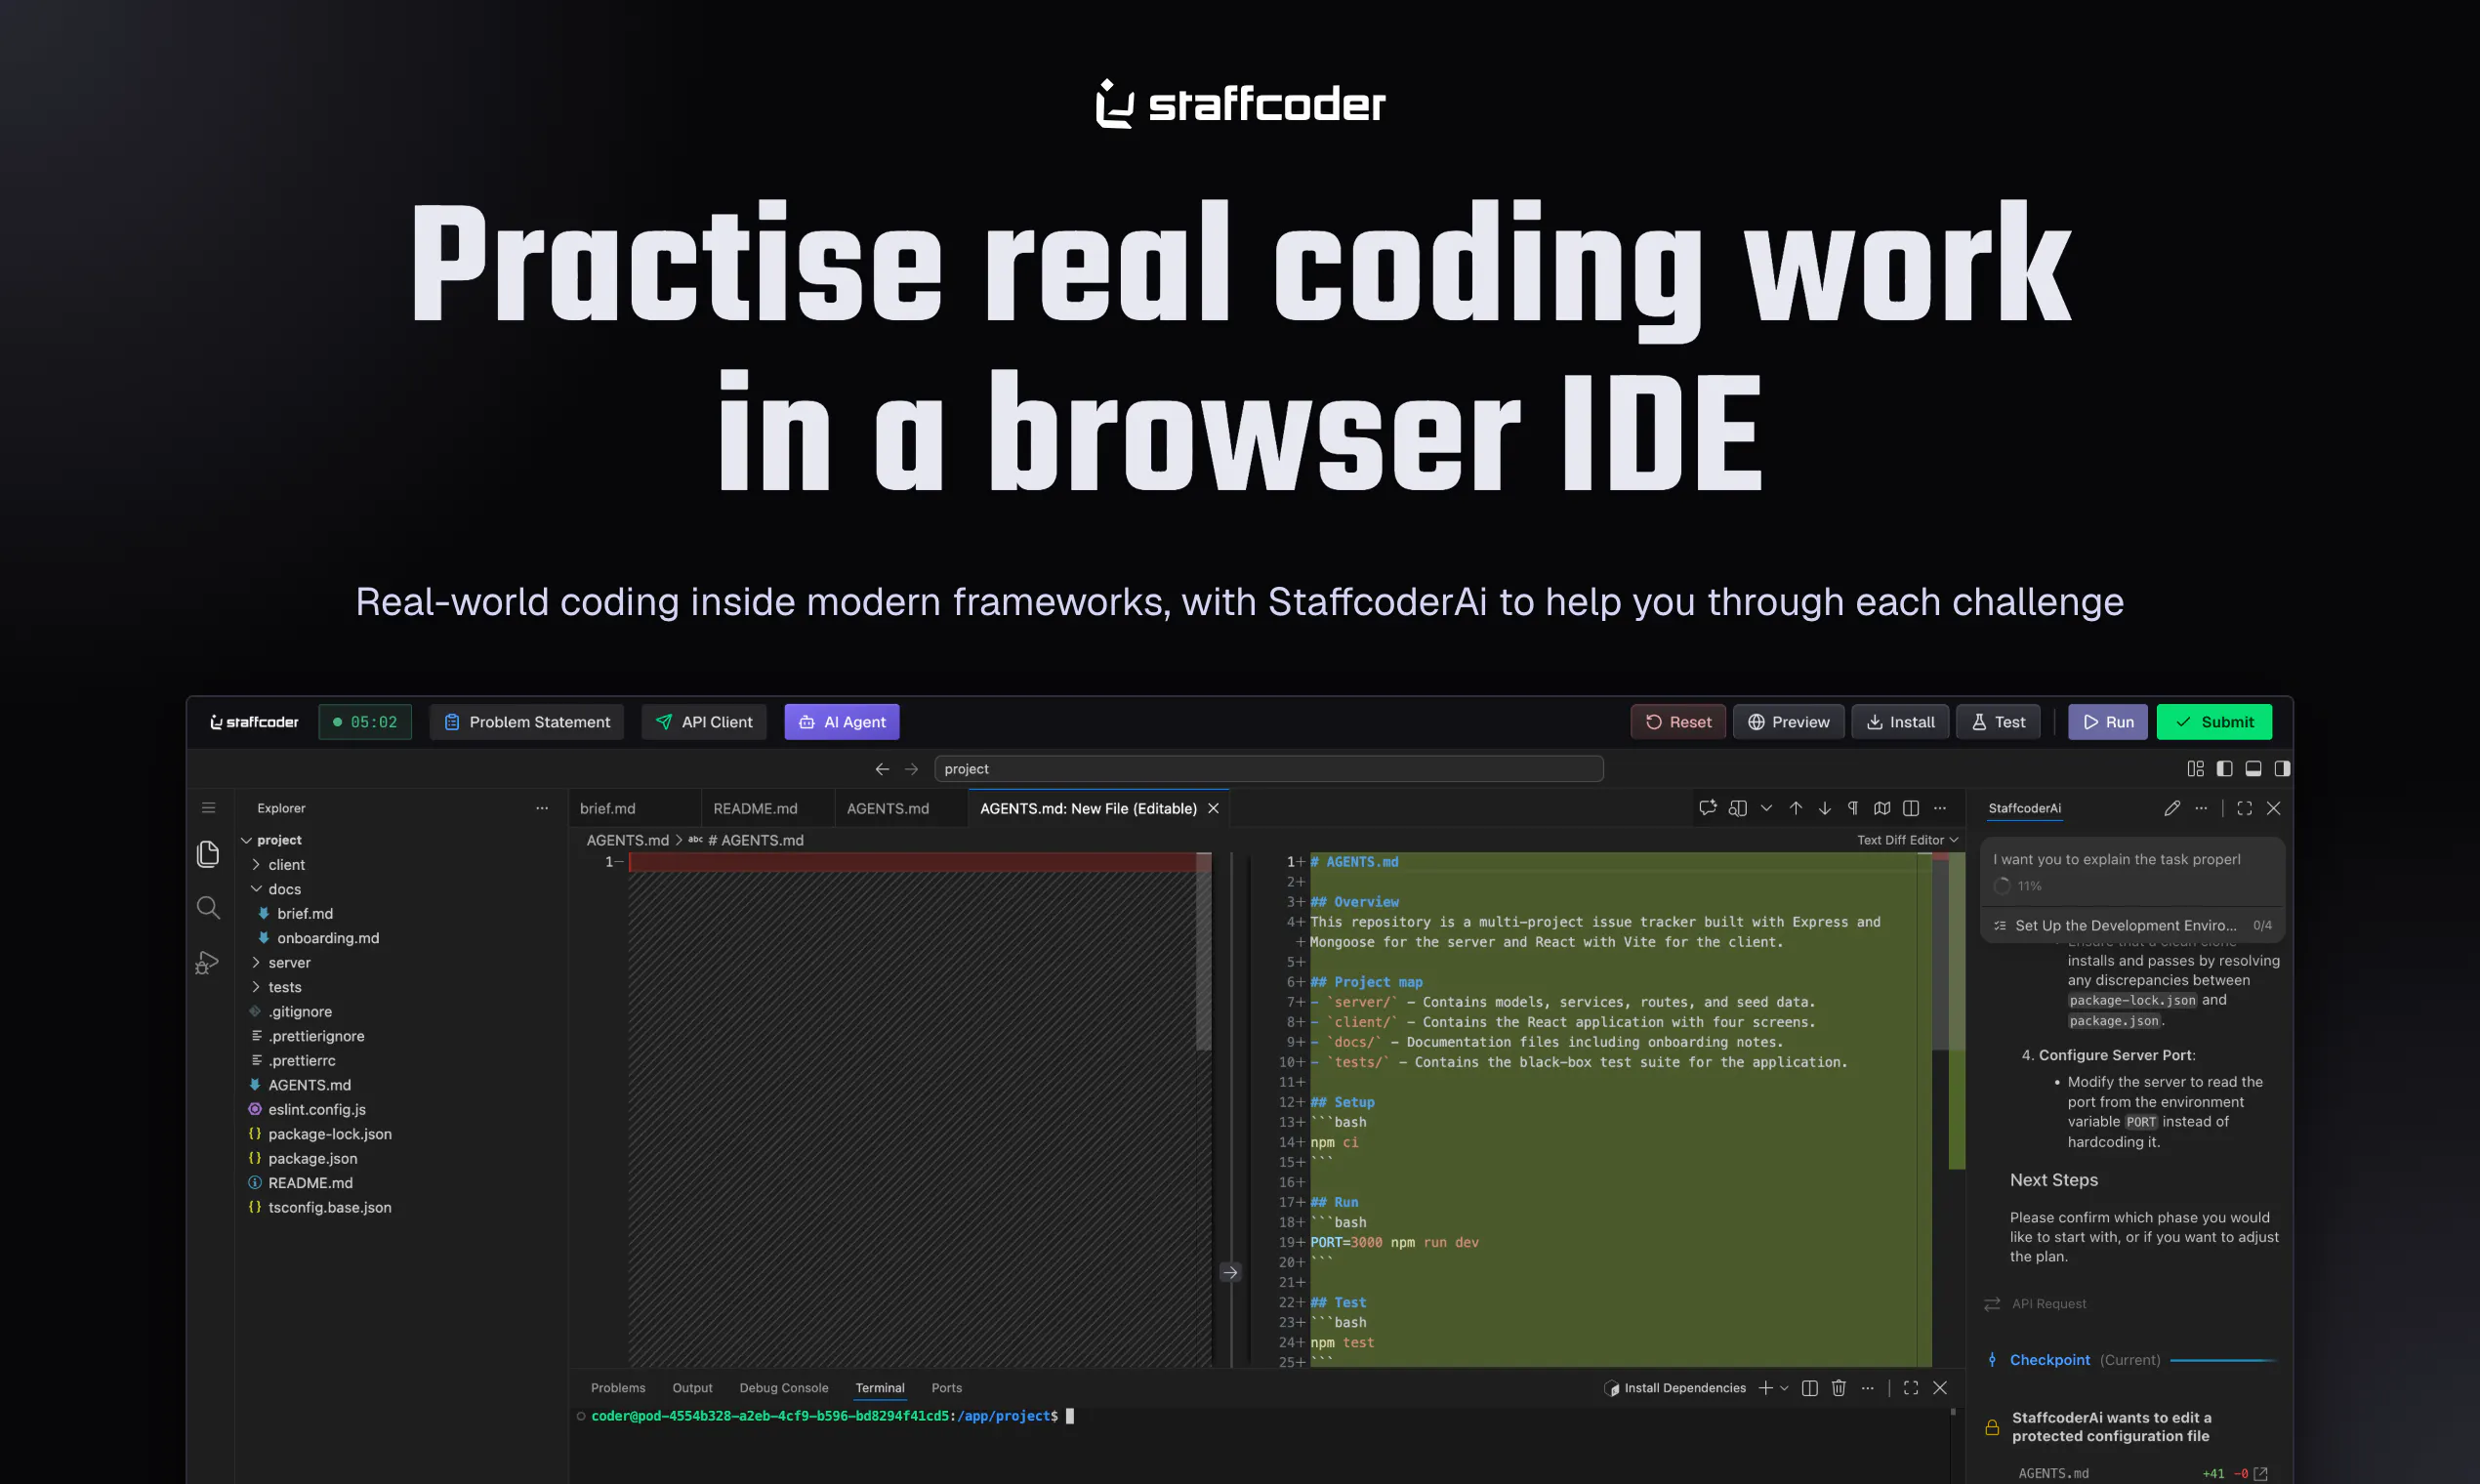Image resolution: width=2480 pixels, height=1484 pixels.
Task: Open package.json in the Explorer
Action: 312,1158
